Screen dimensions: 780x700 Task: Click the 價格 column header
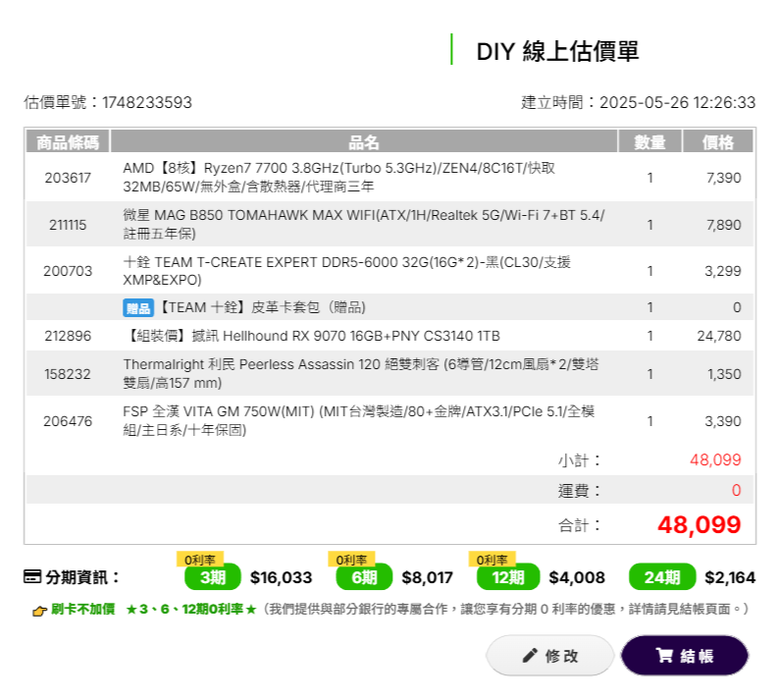tap(718, 142)
